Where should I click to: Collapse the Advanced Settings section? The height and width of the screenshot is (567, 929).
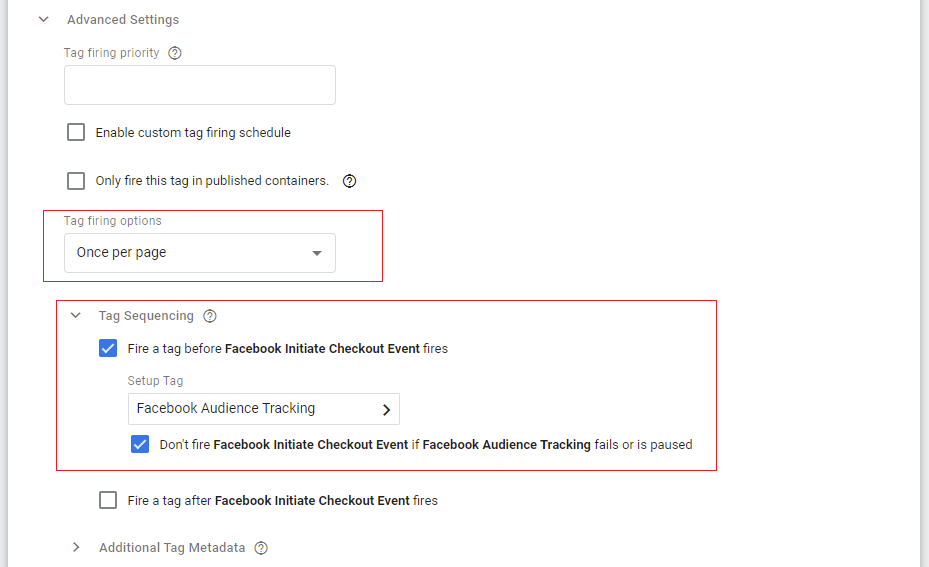coord(43,19)
